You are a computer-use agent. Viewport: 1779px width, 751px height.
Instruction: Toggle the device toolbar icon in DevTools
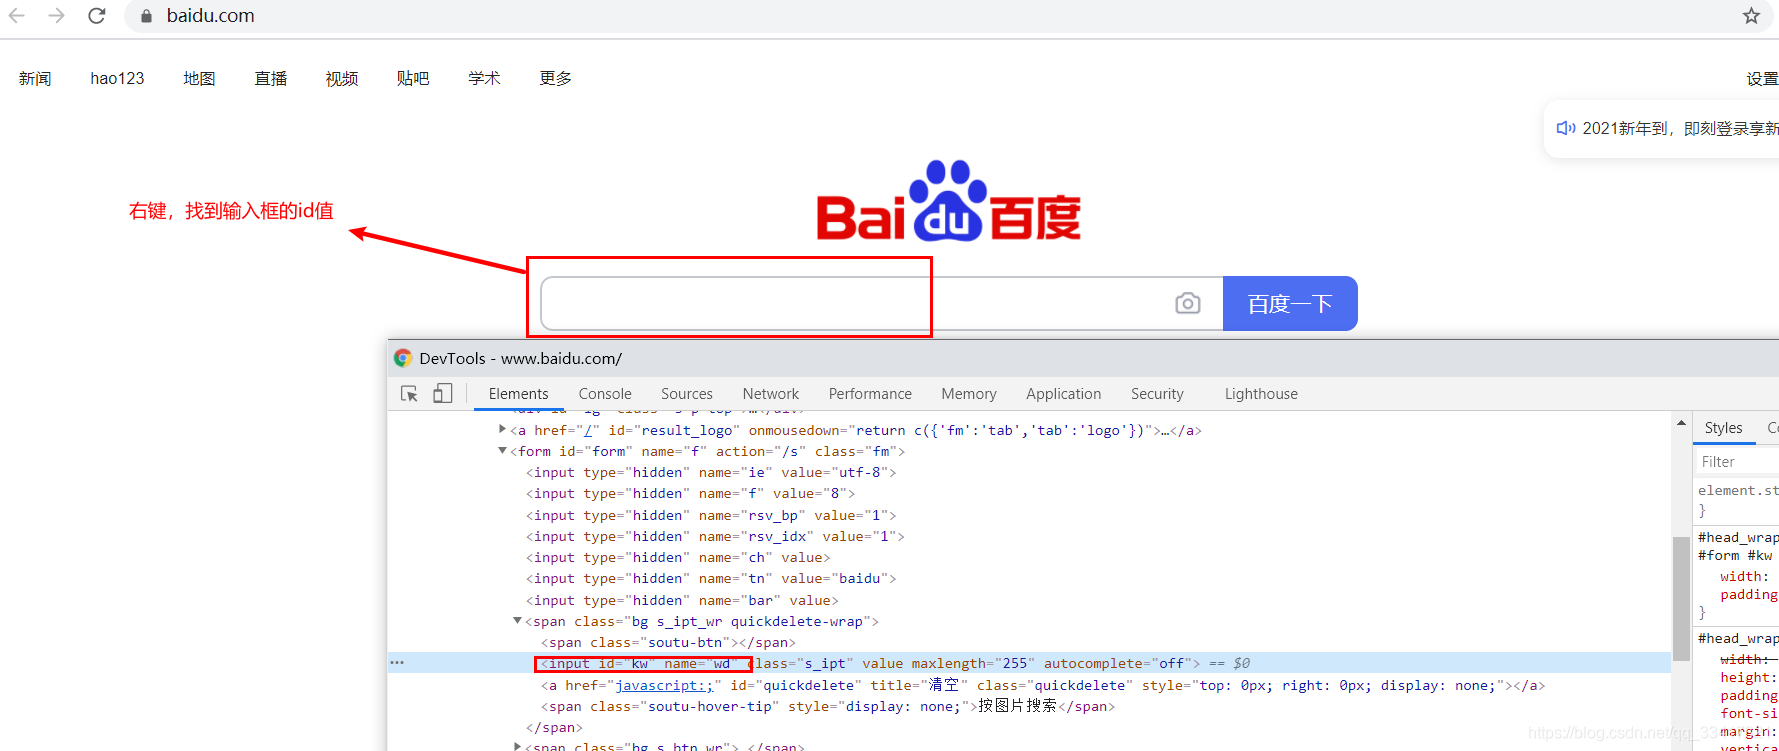tap(442, 394)
